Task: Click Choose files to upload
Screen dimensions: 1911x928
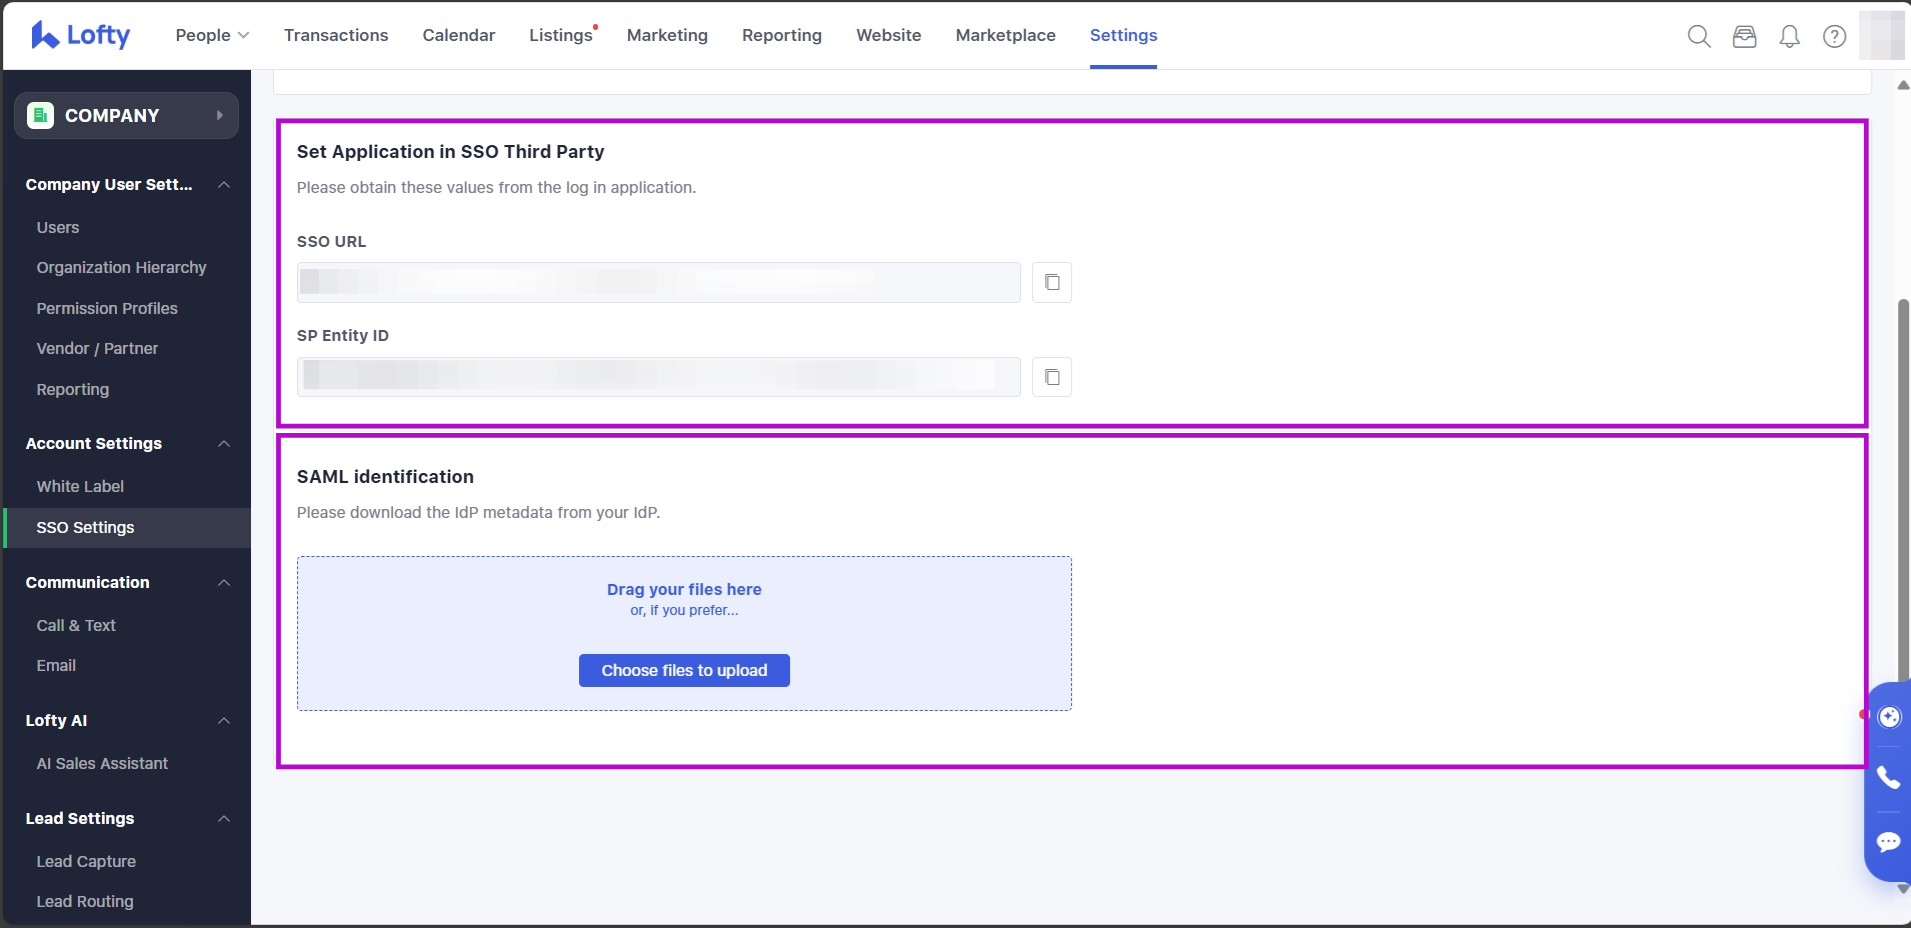Action: click(x=684, y=671)
